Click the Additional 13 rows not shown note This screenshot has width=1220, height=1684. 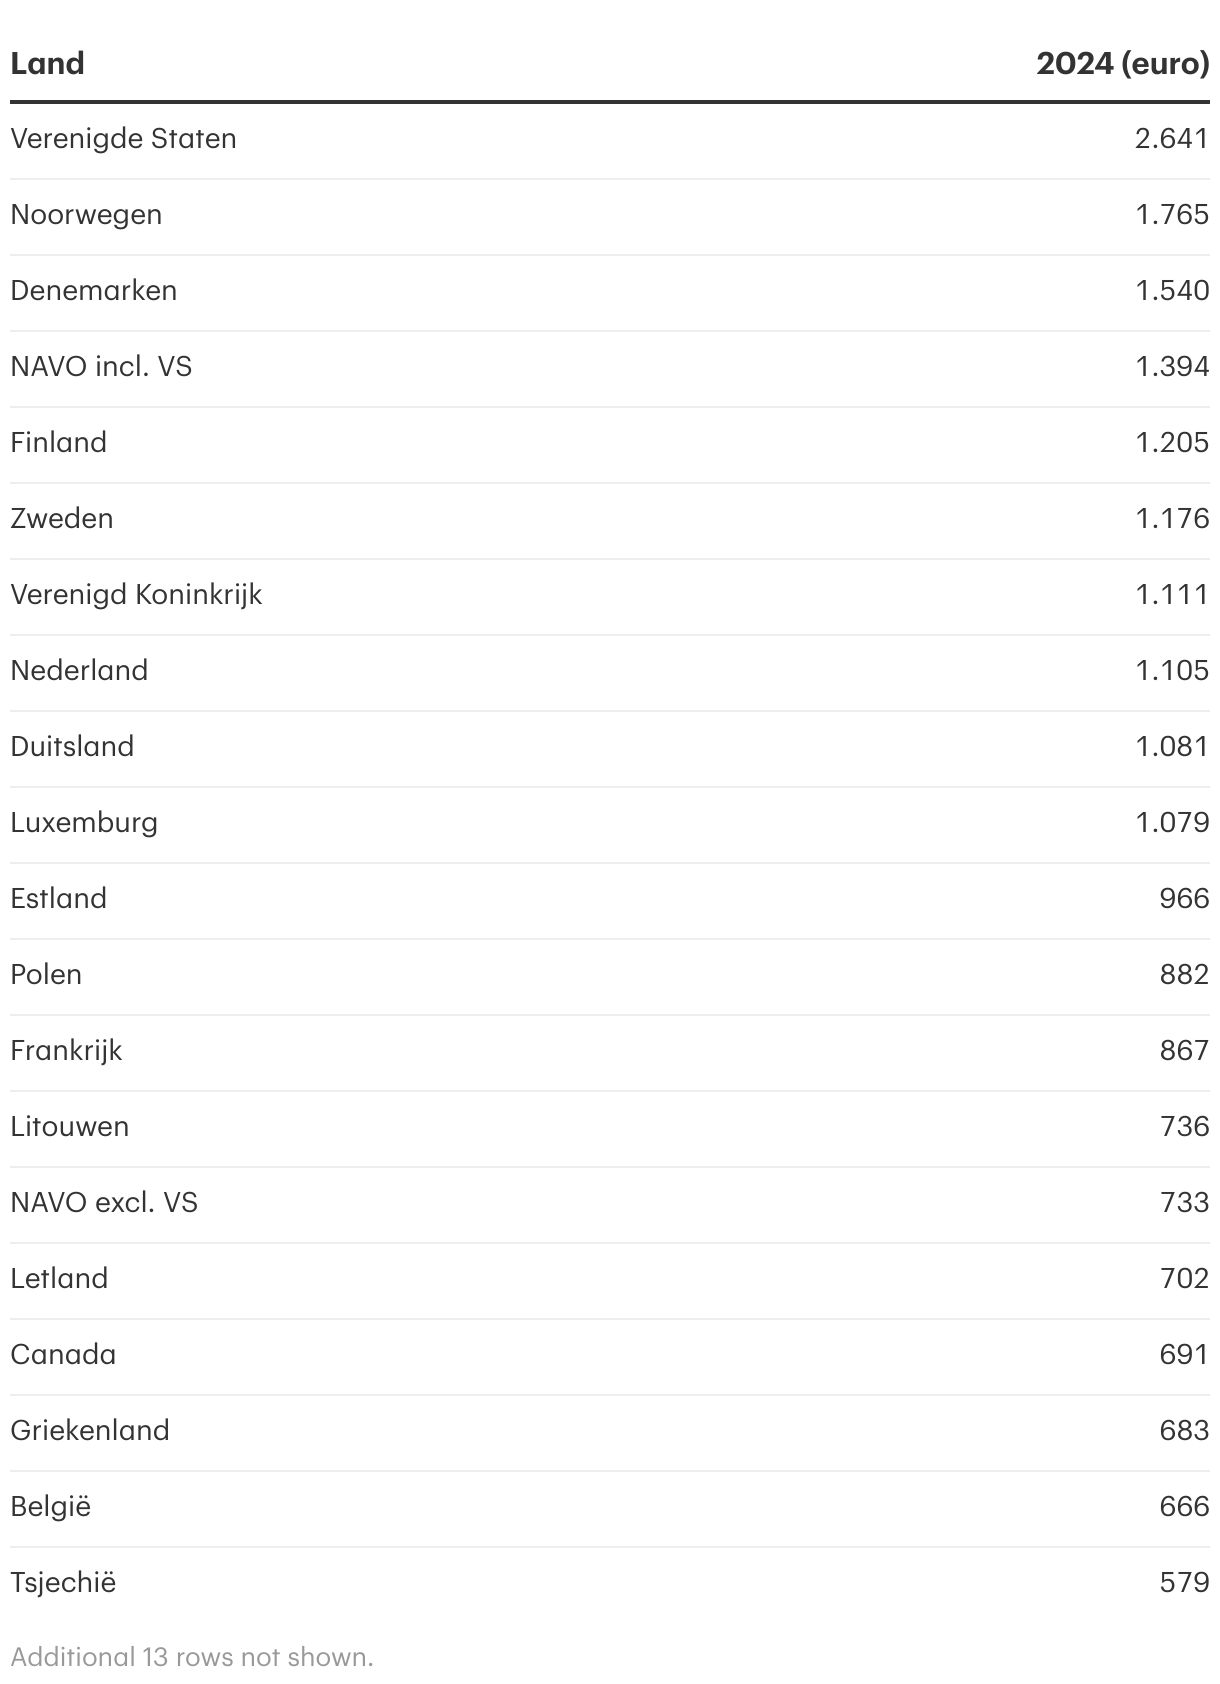point(191,1657)
